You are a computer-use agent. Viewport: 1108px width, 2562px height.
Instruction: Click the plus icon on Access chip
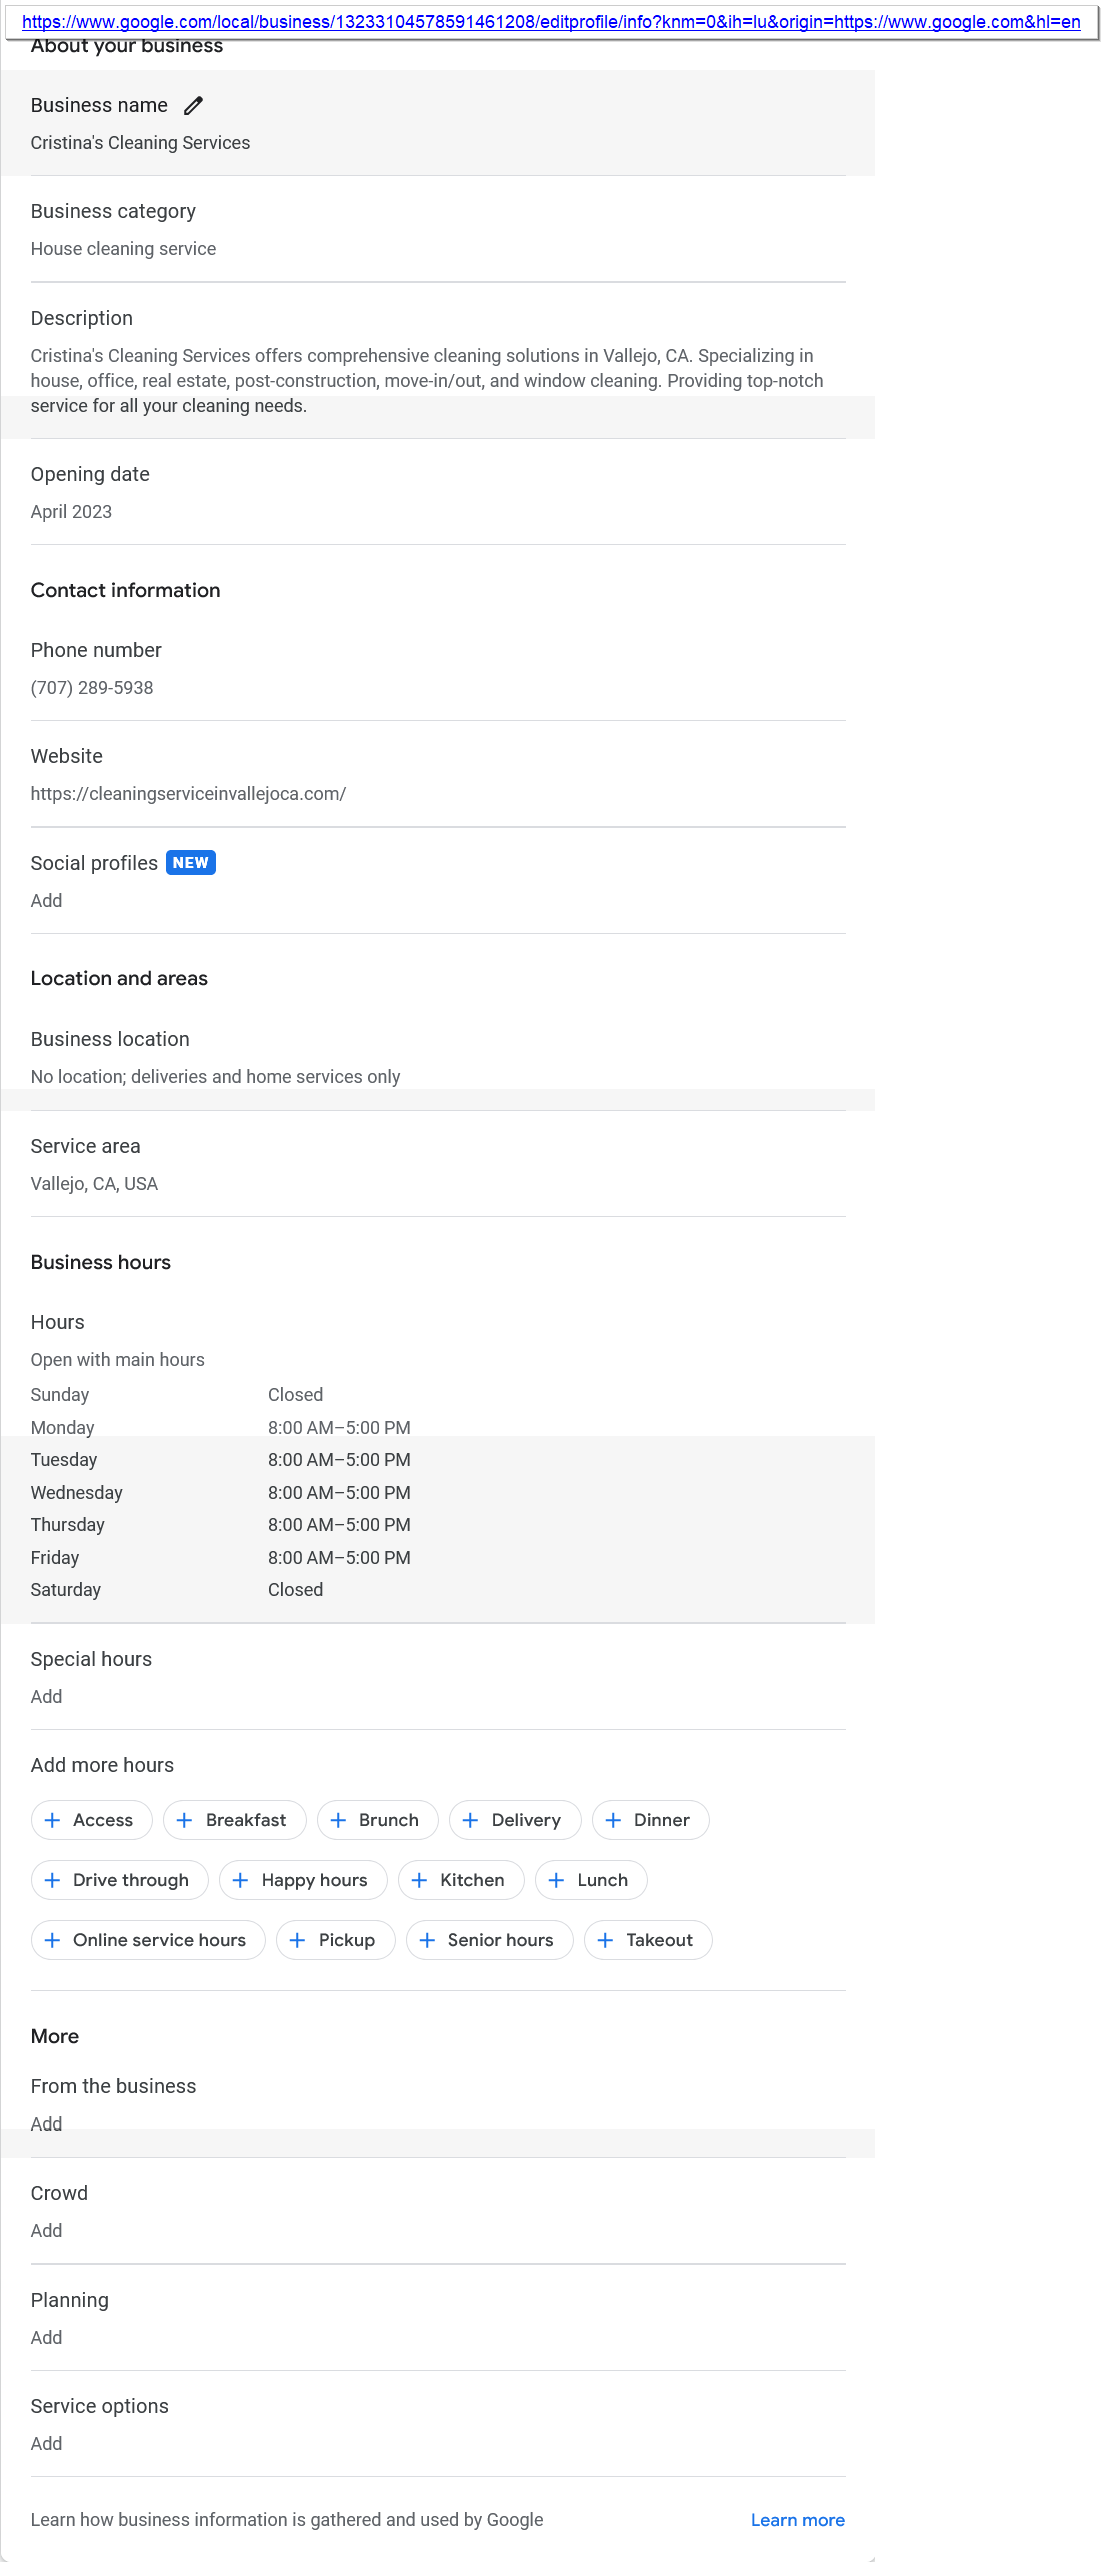coord(53,1820)
